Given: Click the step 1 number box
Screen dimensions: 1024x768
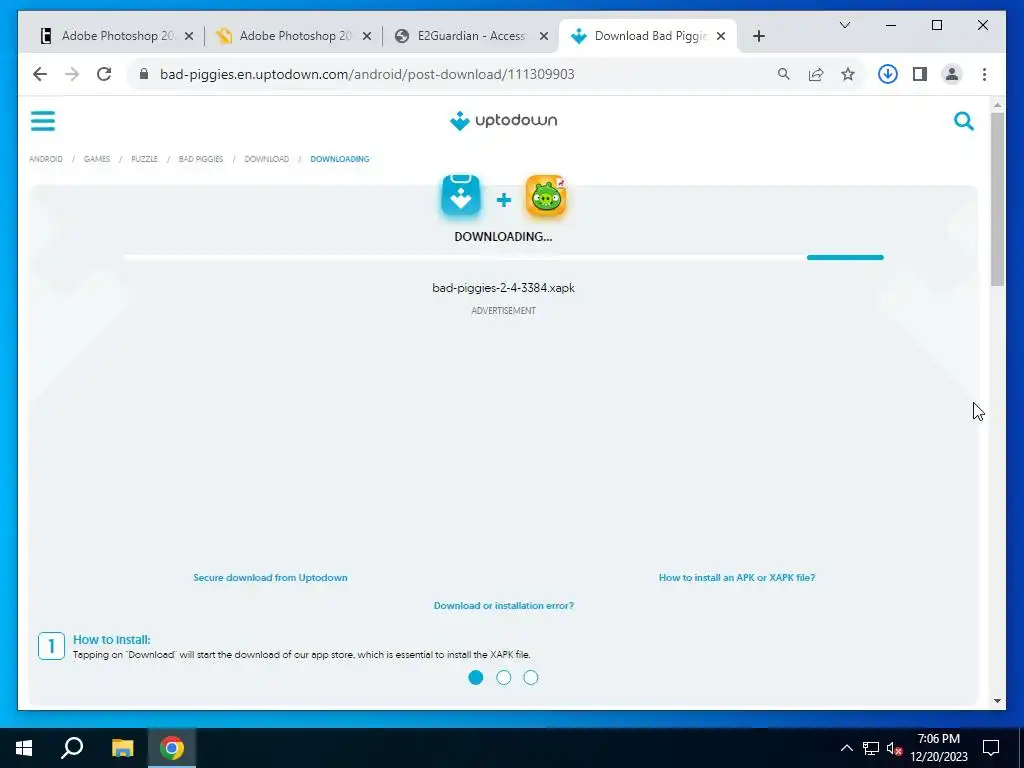Looking at the screenshot, I should click(52, 647).
